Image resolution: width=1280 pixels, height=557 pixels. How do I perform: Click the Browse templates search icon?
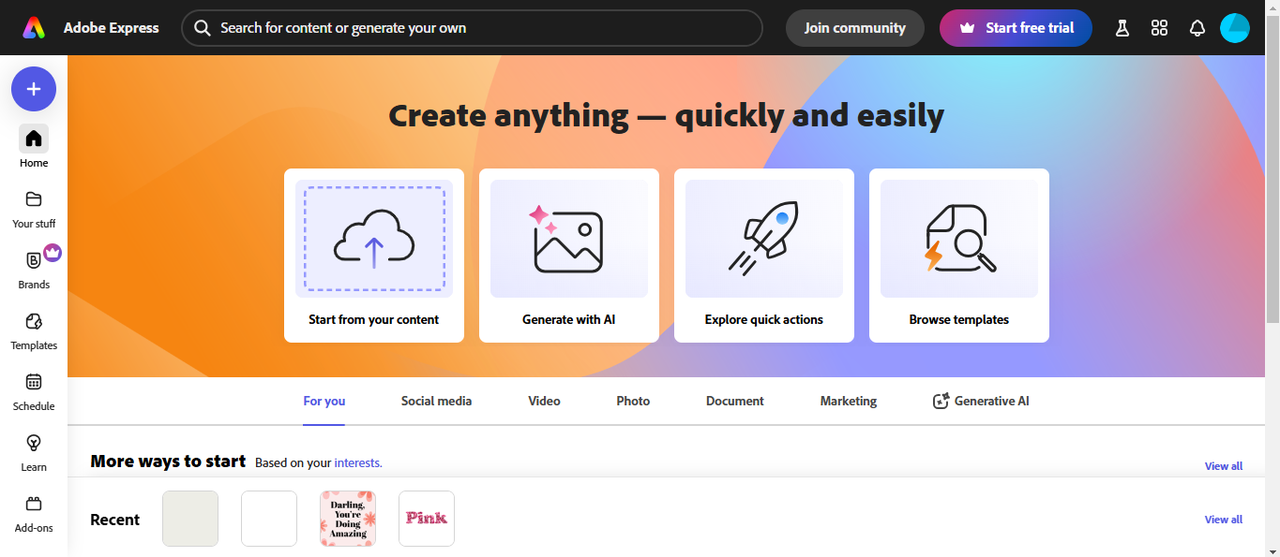pyautogui.click(x=960, y=238)
